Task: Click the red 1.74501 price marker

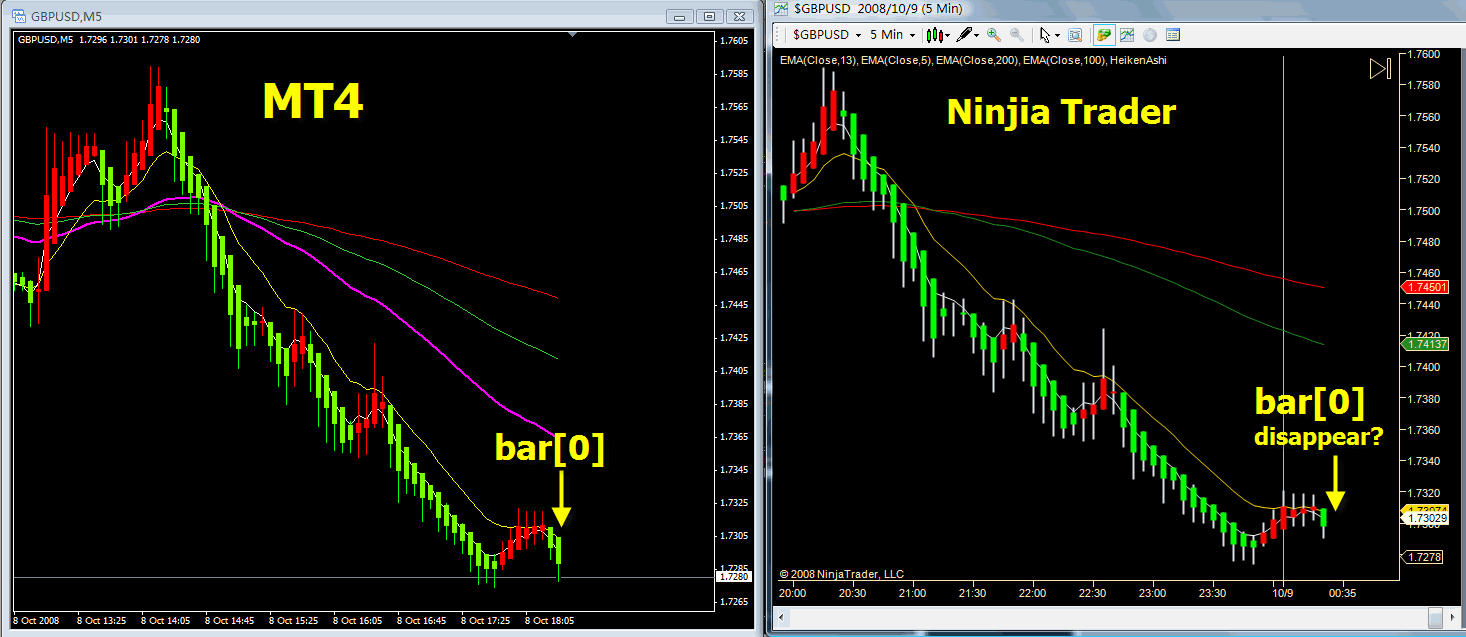Action: (1423, 288)
